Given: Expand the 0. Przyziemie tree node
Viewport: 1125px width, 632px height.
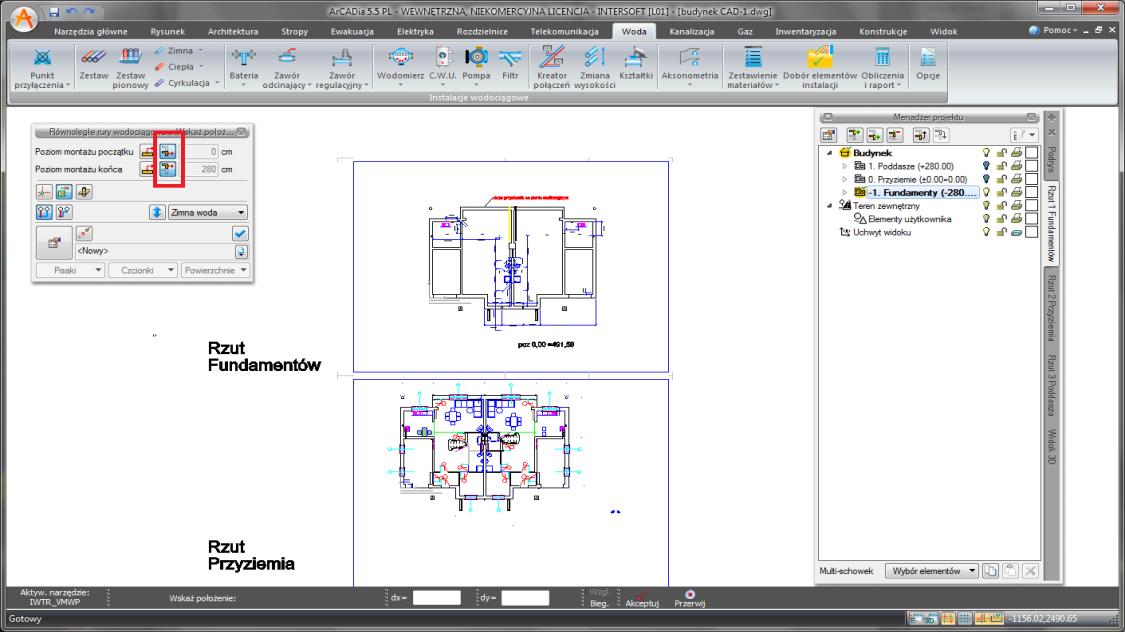Looking at the screenshot, I should point(844,179).
